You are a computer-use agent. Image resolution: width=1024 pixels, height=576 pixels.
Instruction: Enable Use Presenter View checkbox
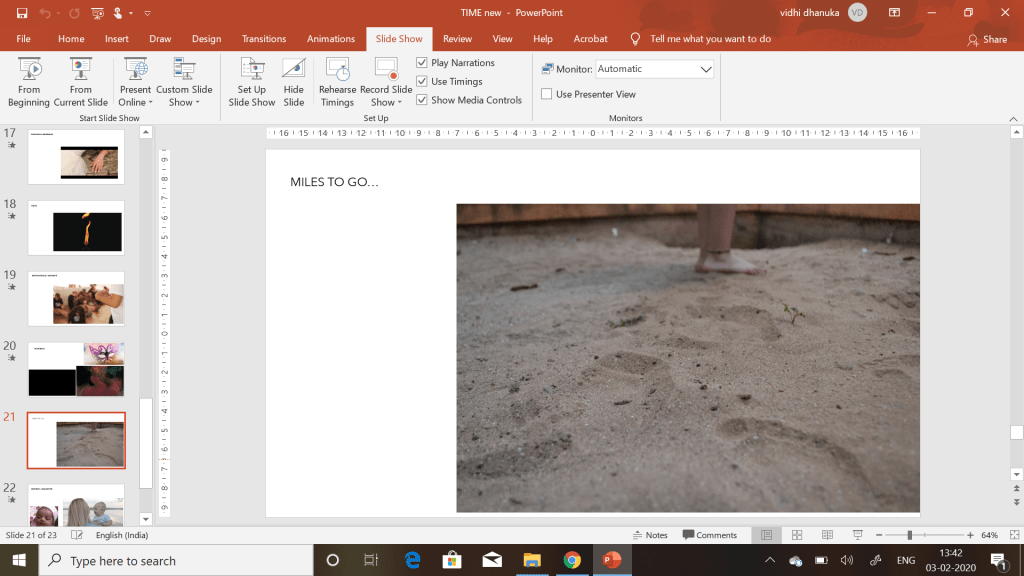click(x=547, y=94)
